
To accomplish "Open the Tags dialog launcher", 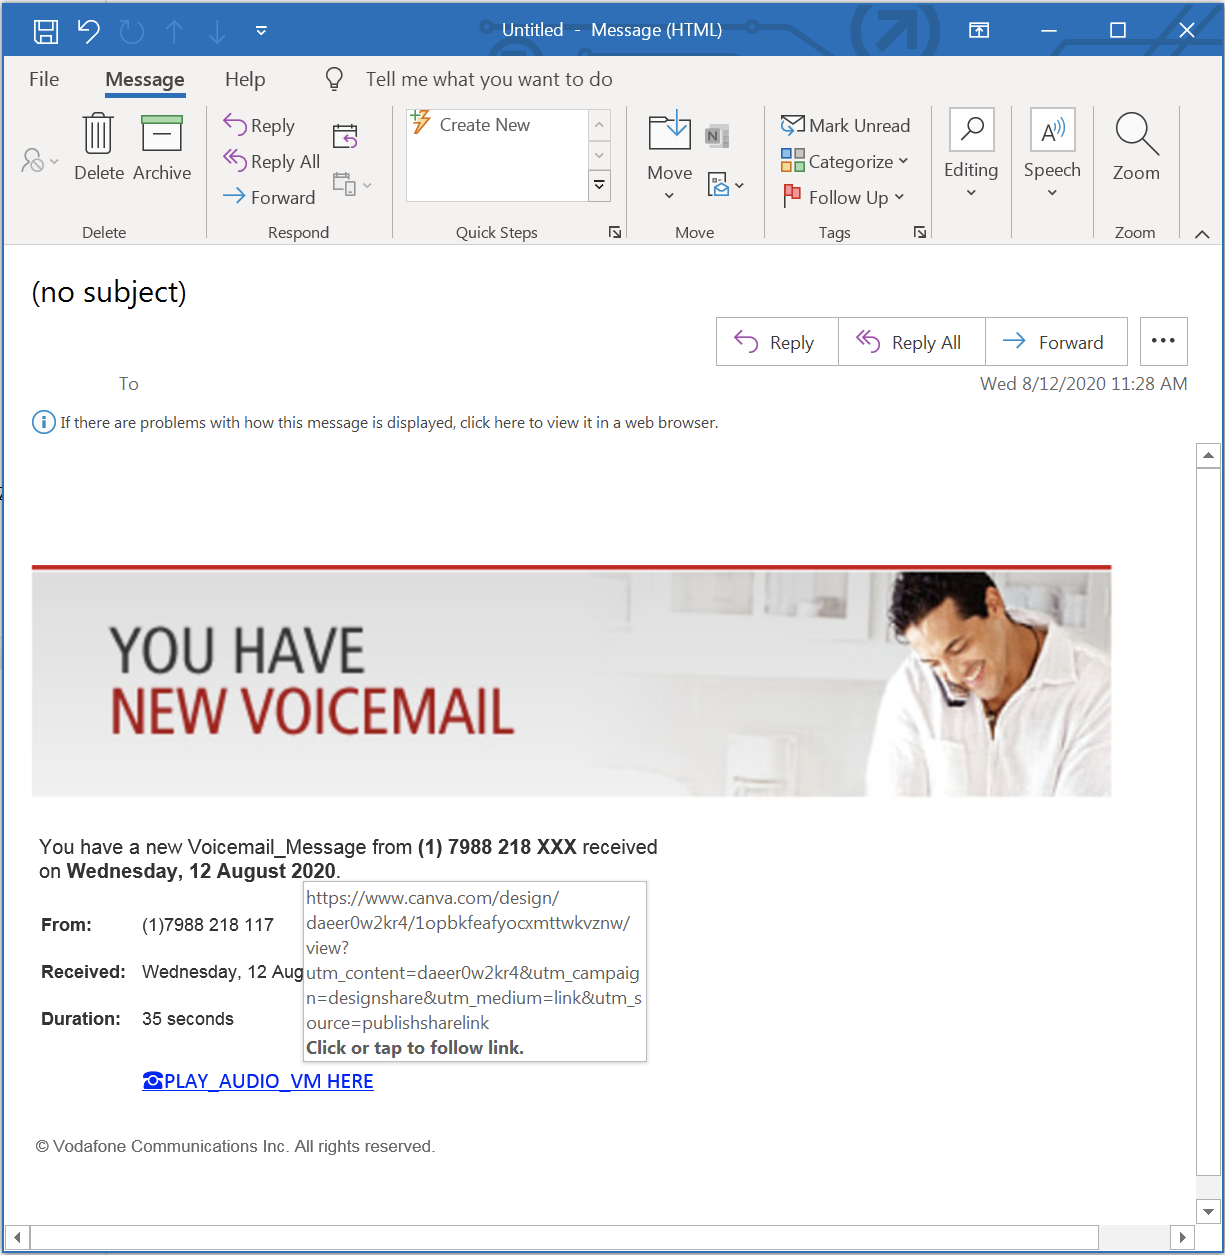I will [919, 231].
